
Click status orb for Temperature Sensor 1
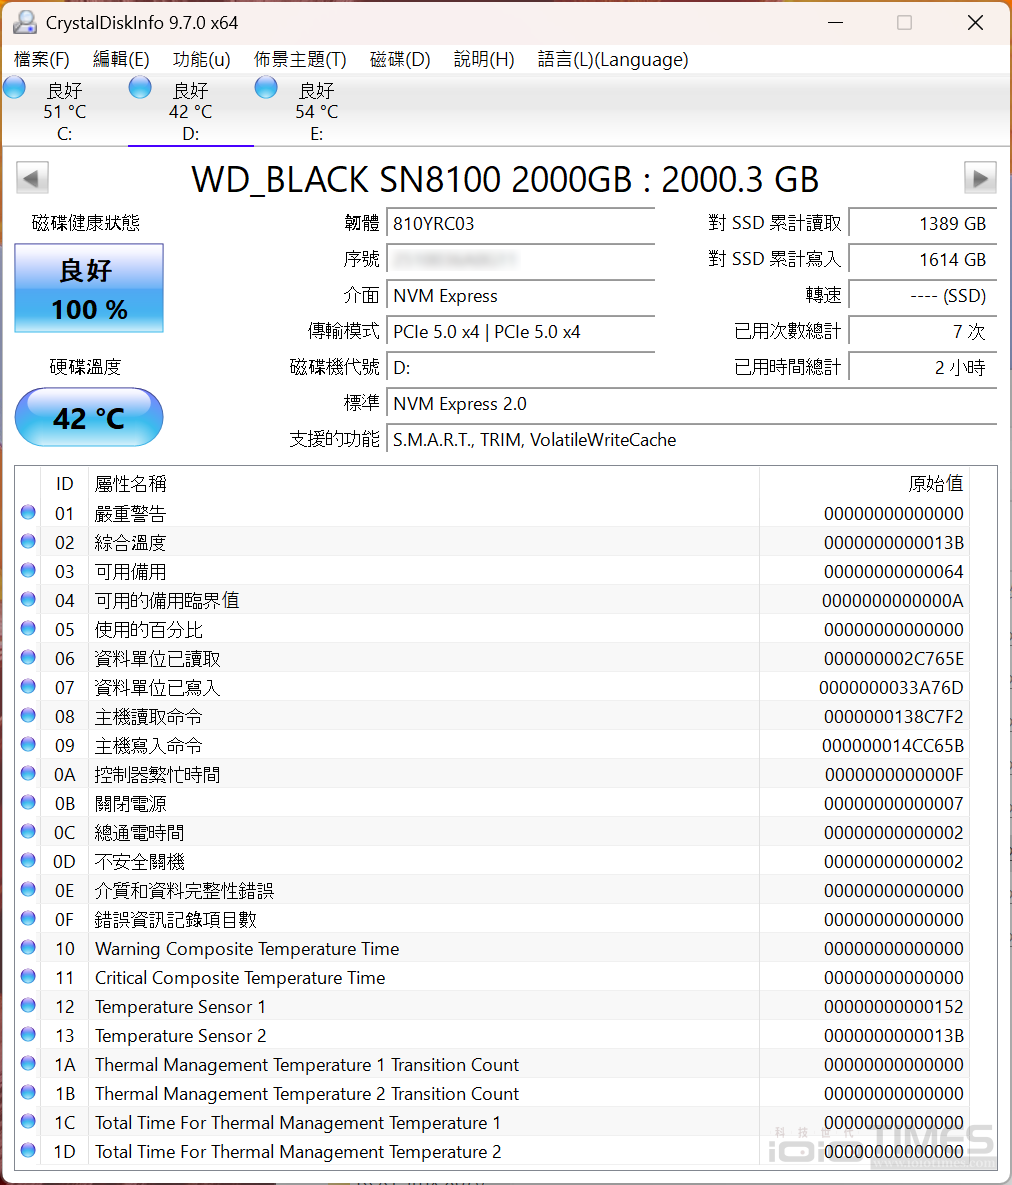[x=28, y=1005]
